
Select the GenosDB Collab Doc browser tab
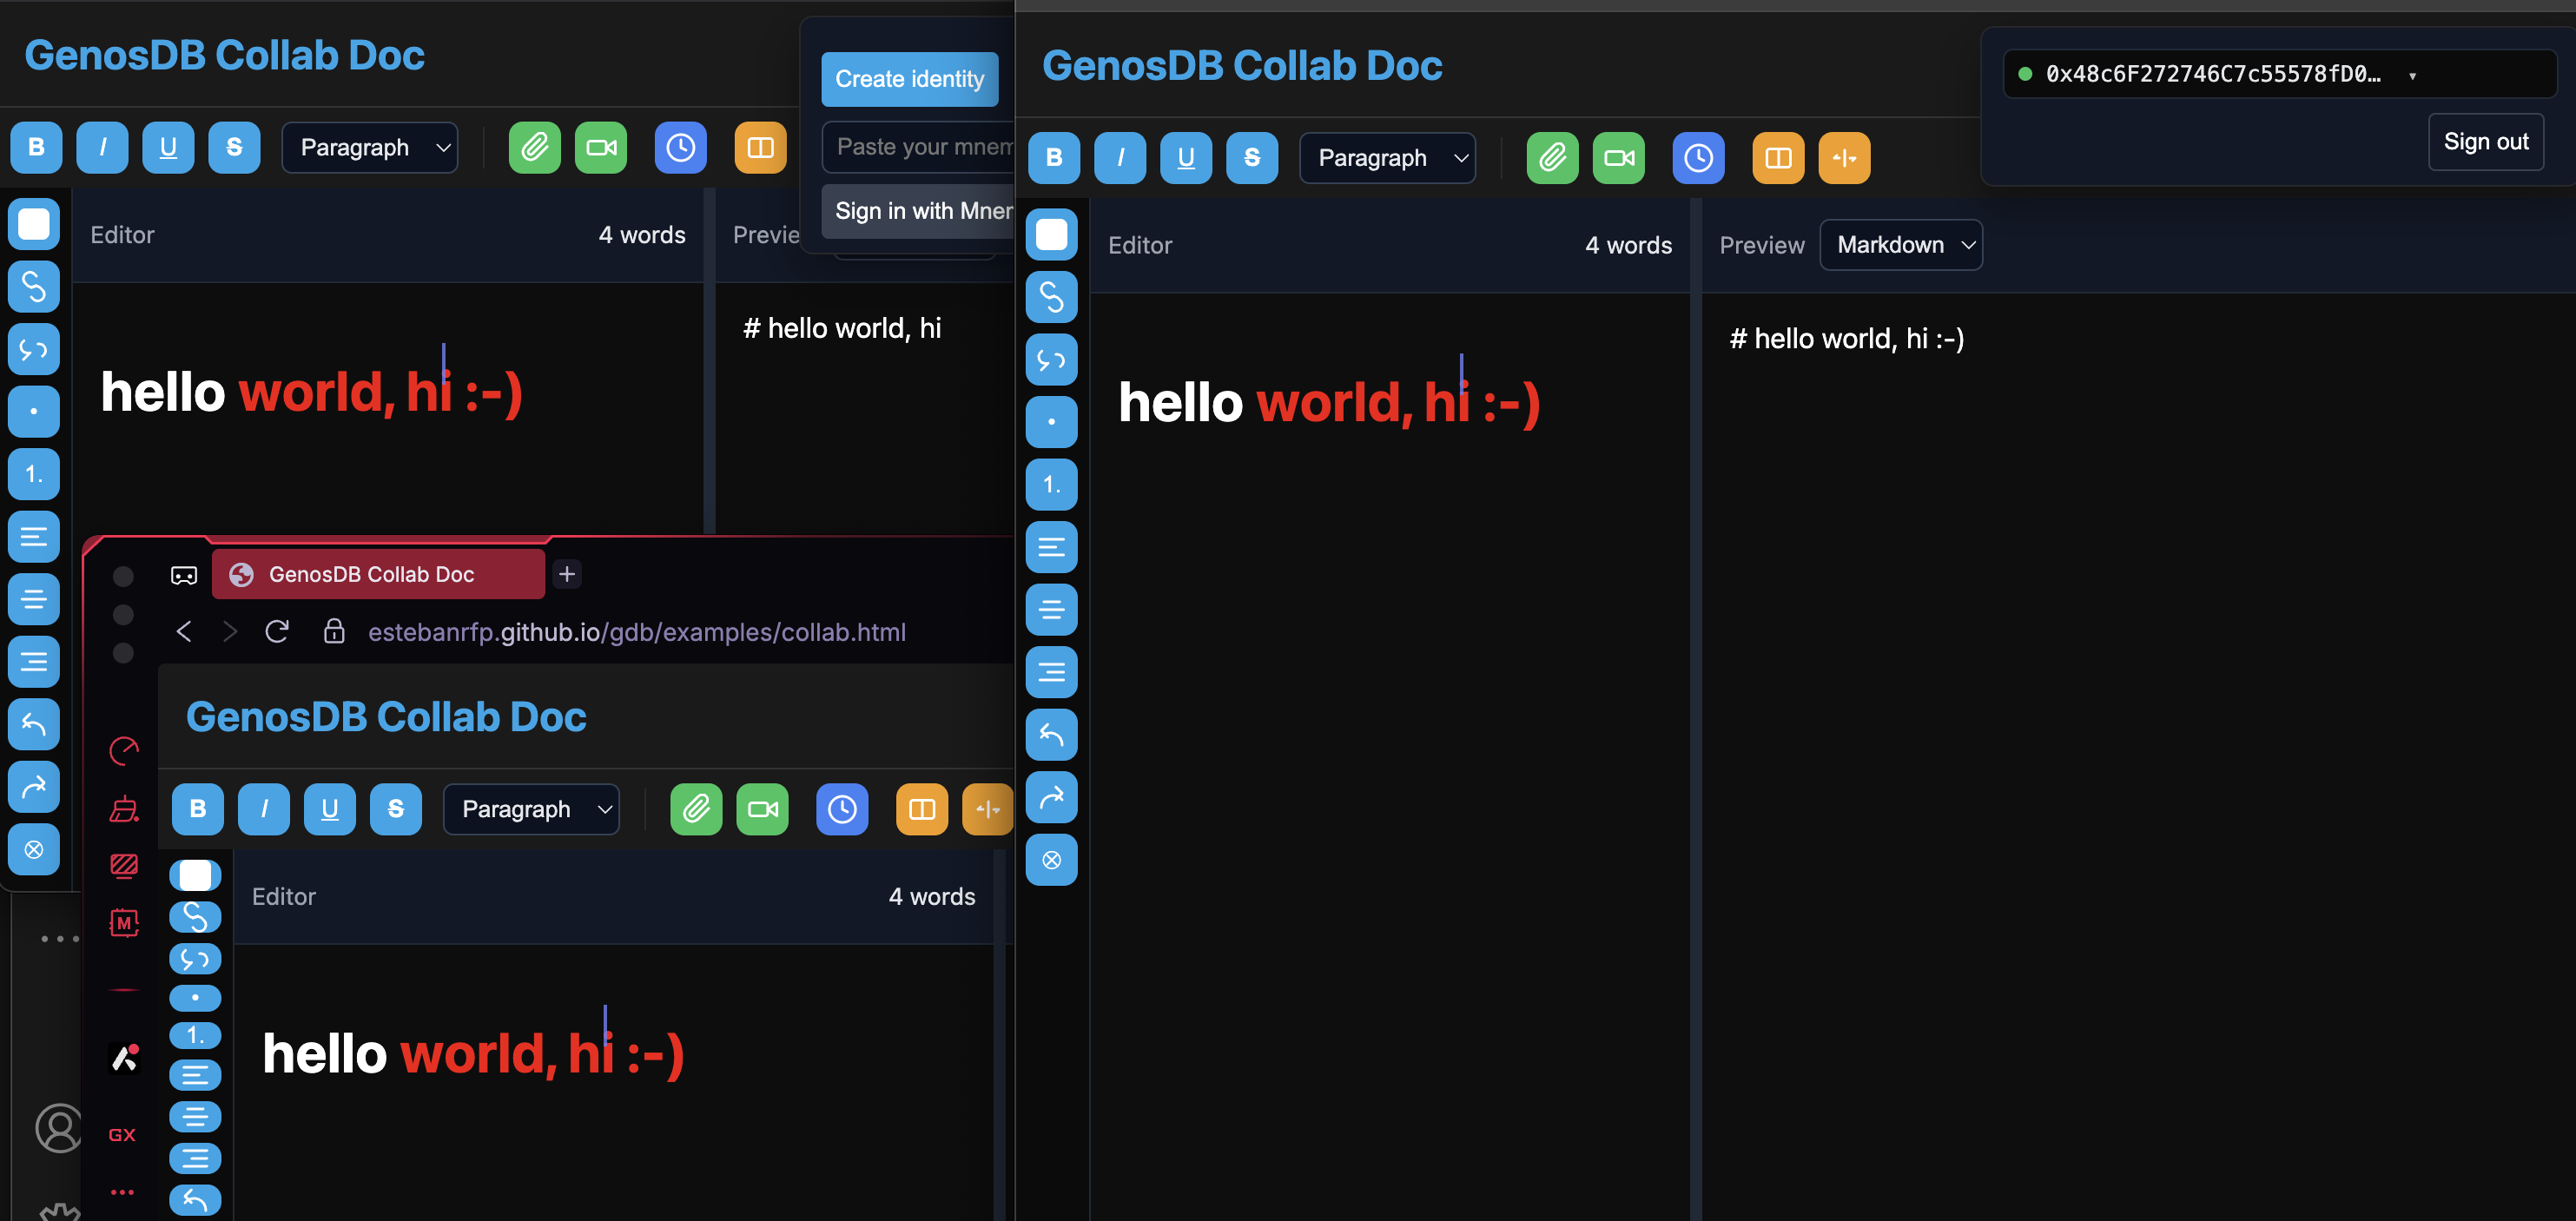coord(378,573)
